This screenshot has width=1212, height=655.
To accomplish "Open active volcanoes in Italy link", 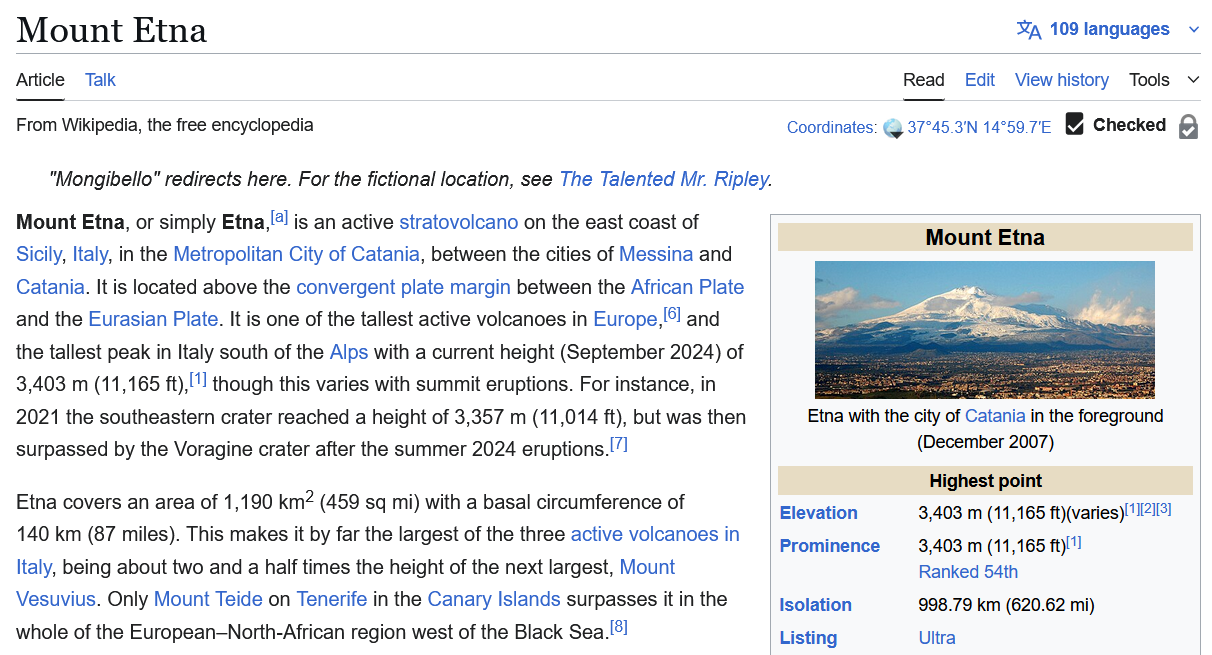I will (x=655, y=534).
